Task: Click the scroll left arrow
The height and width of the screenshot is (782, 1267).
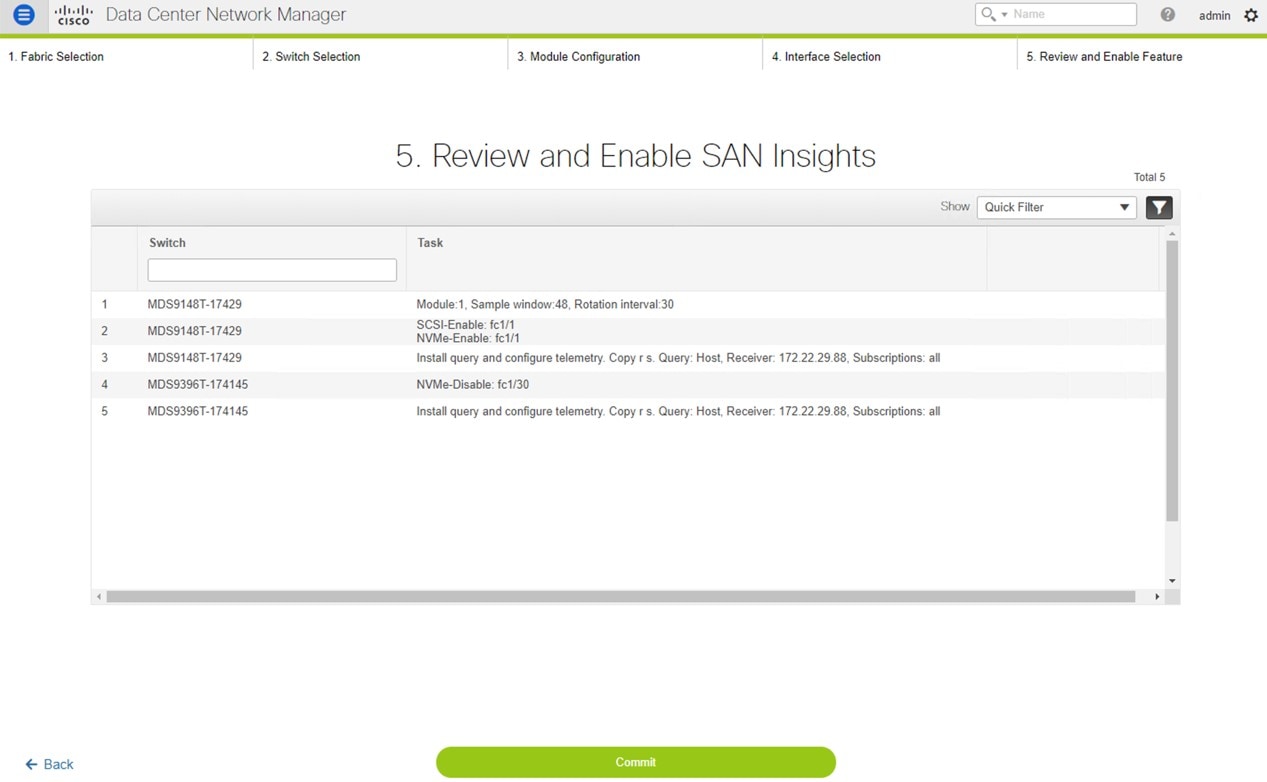Action: [98, 597]
